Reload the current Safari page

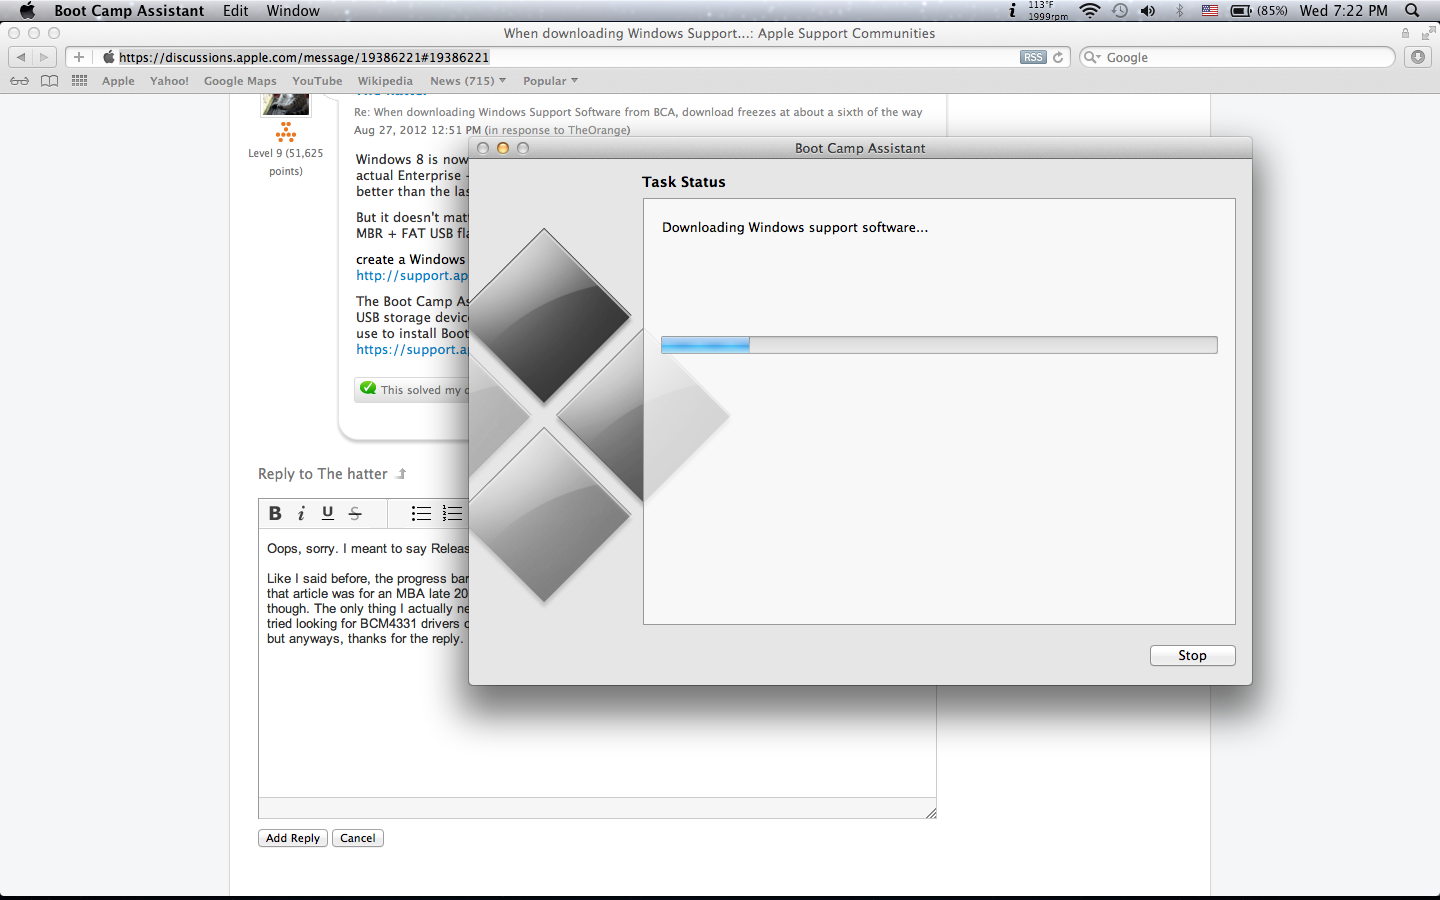1058,57
